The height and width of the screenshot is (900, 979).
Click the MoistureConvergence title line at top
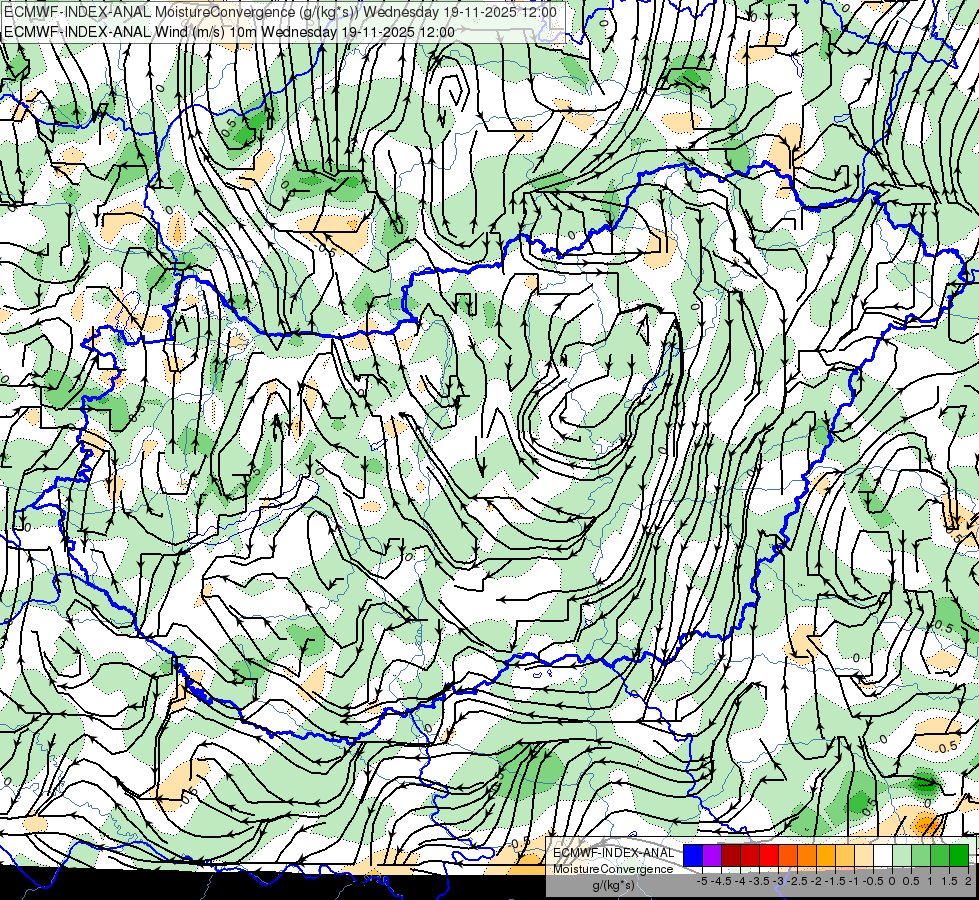click(x=280, y=11)
